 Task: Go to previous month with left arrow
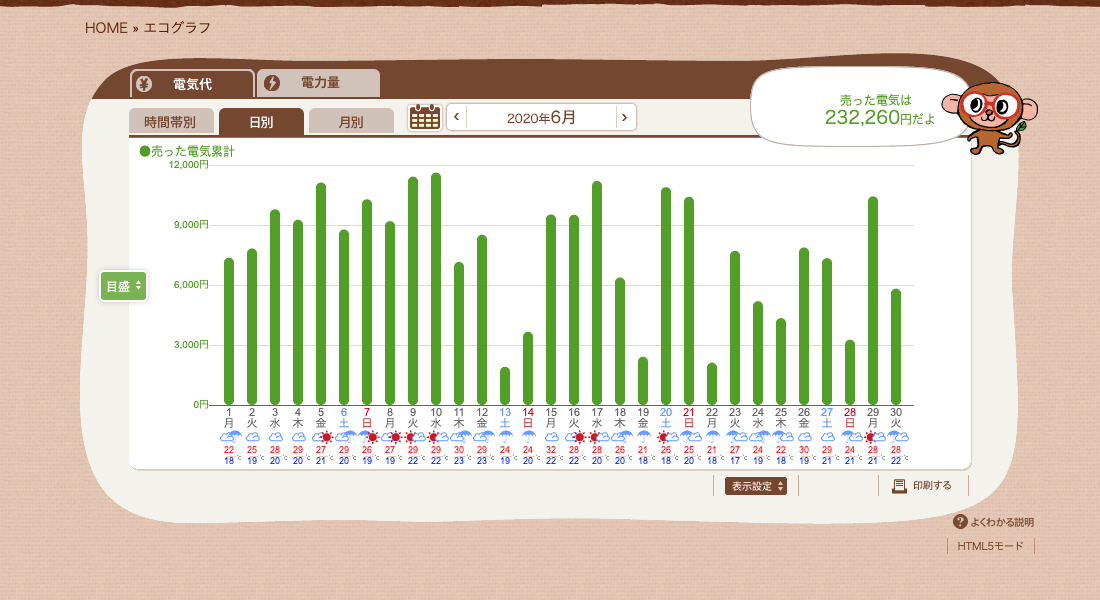(x=457, y=117)
